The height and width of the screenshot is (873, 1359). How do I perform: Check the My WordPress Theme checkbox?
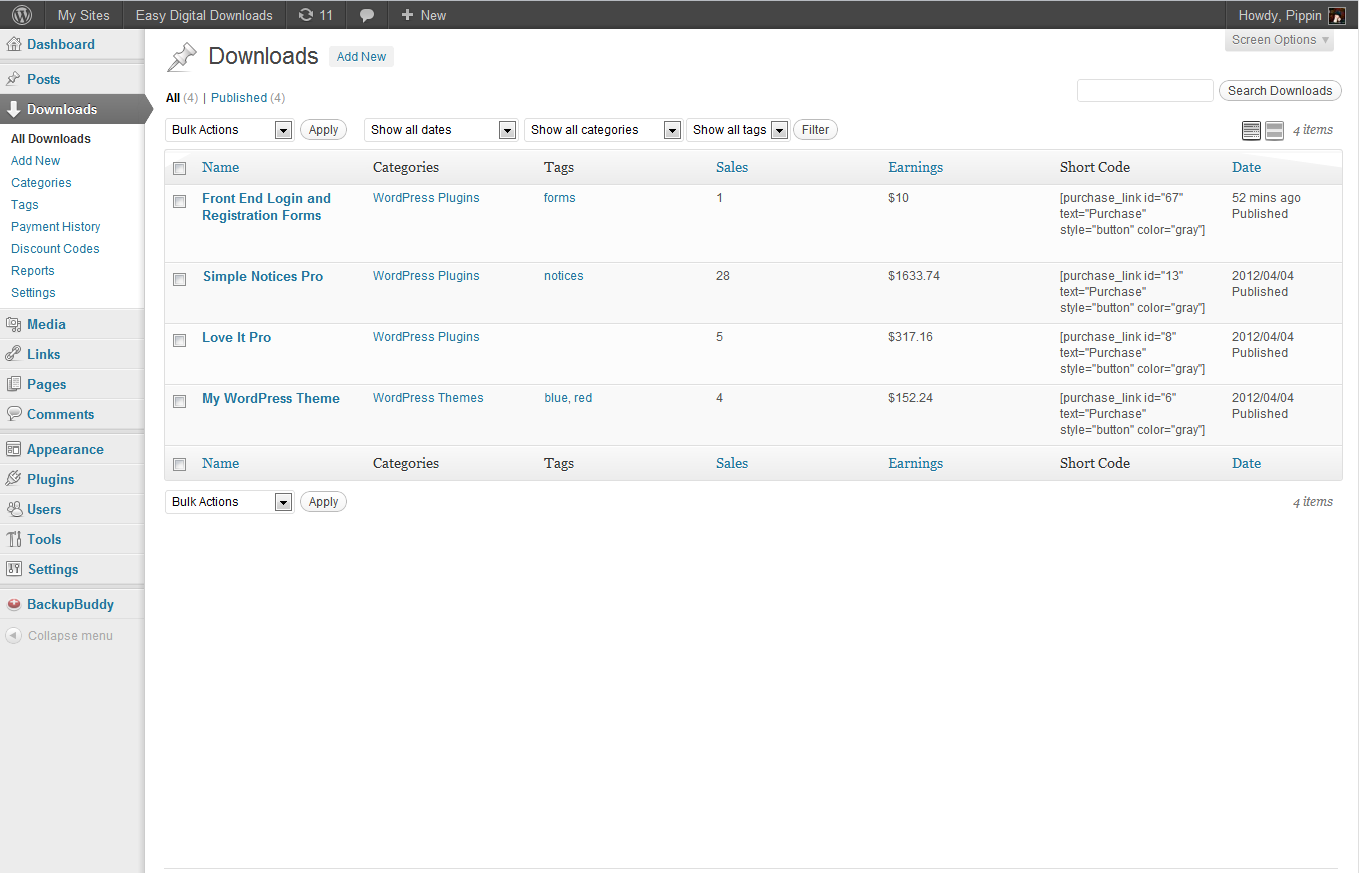click(x=179, y=401)
